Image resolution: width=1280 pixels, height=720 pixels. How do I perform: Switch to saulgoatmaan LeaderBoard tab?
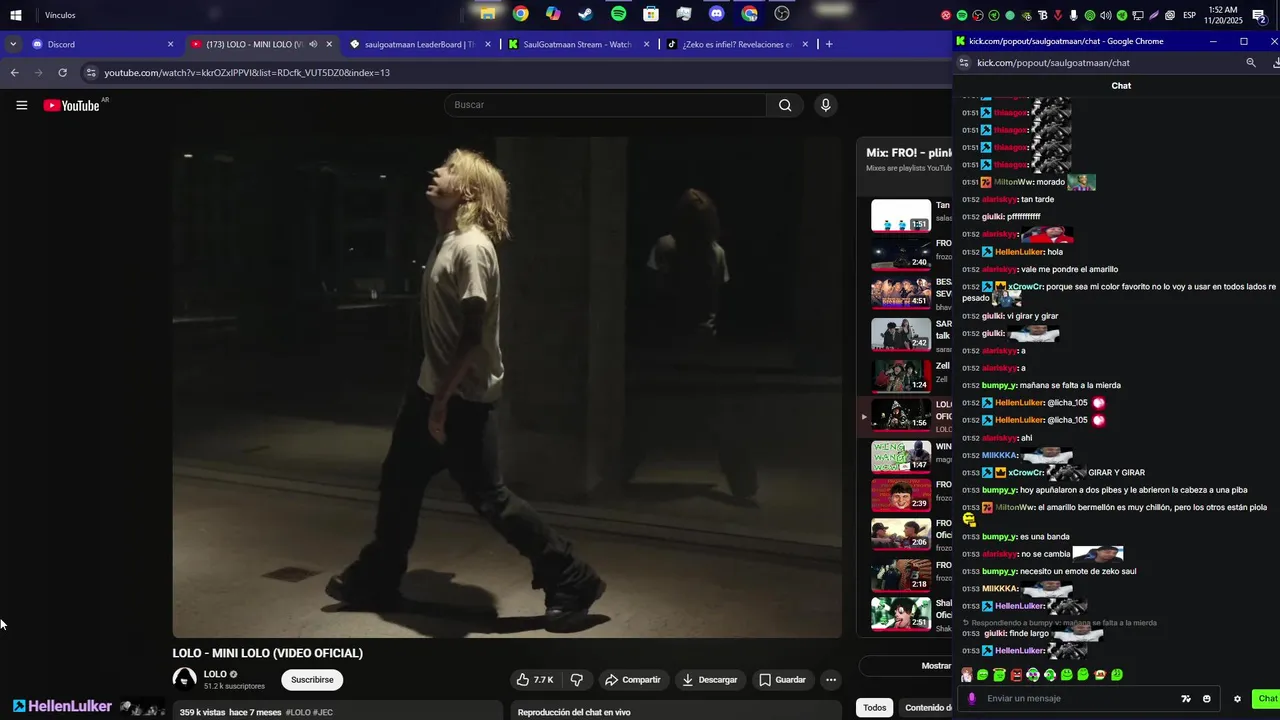click(420, 44)
